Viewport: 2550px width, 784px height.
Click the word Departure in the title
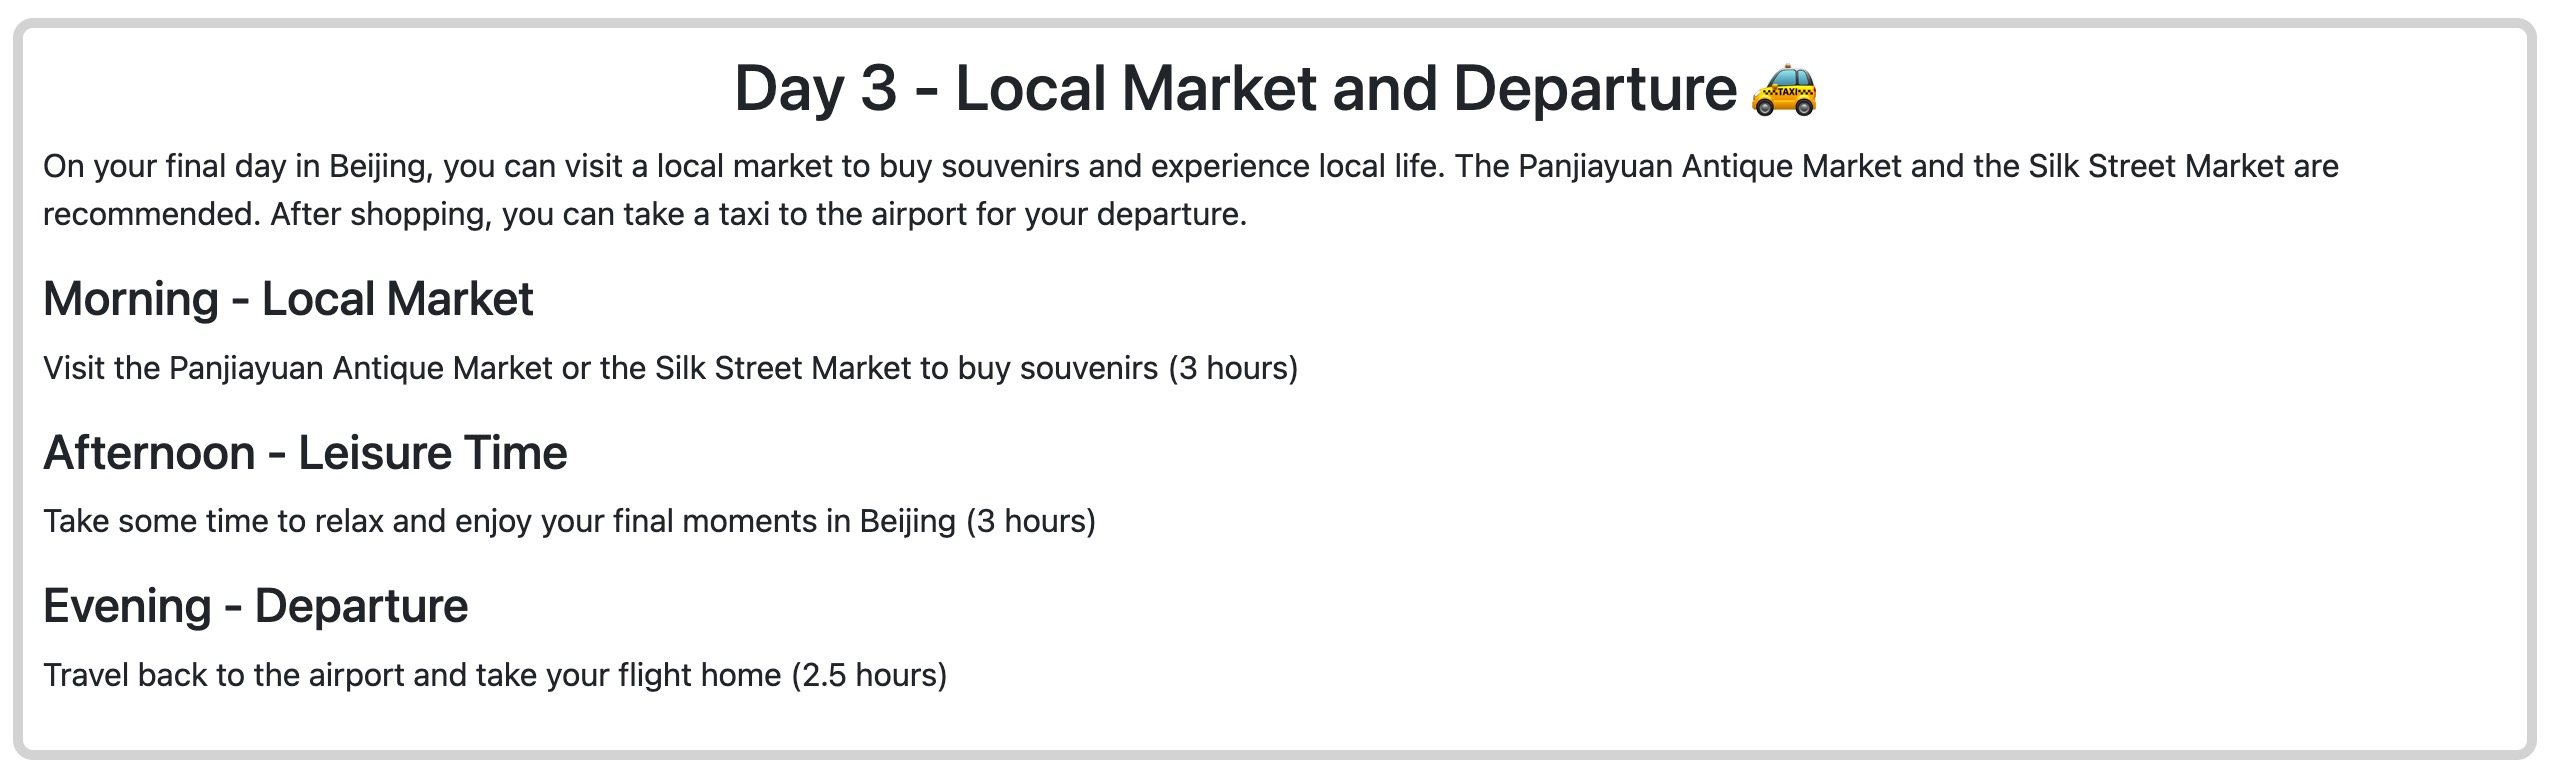pos(1594,89)
